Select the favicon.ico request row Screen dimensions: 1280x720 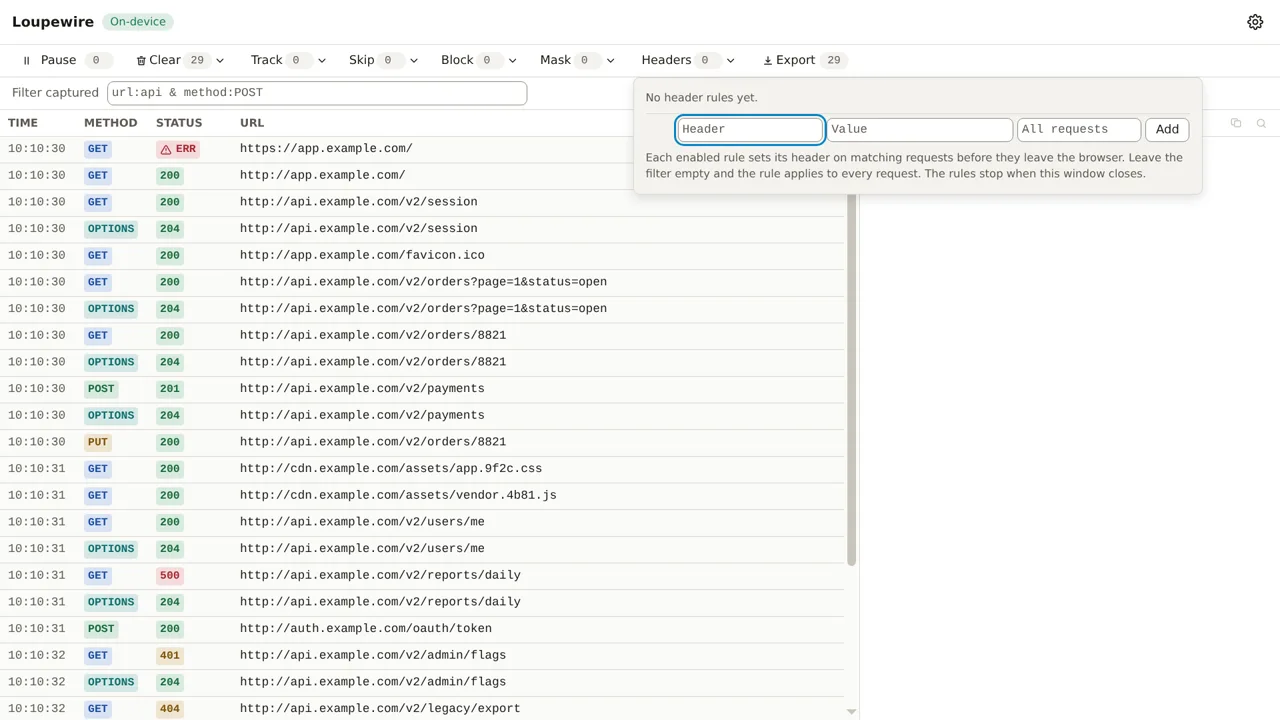tap(422, 256)
